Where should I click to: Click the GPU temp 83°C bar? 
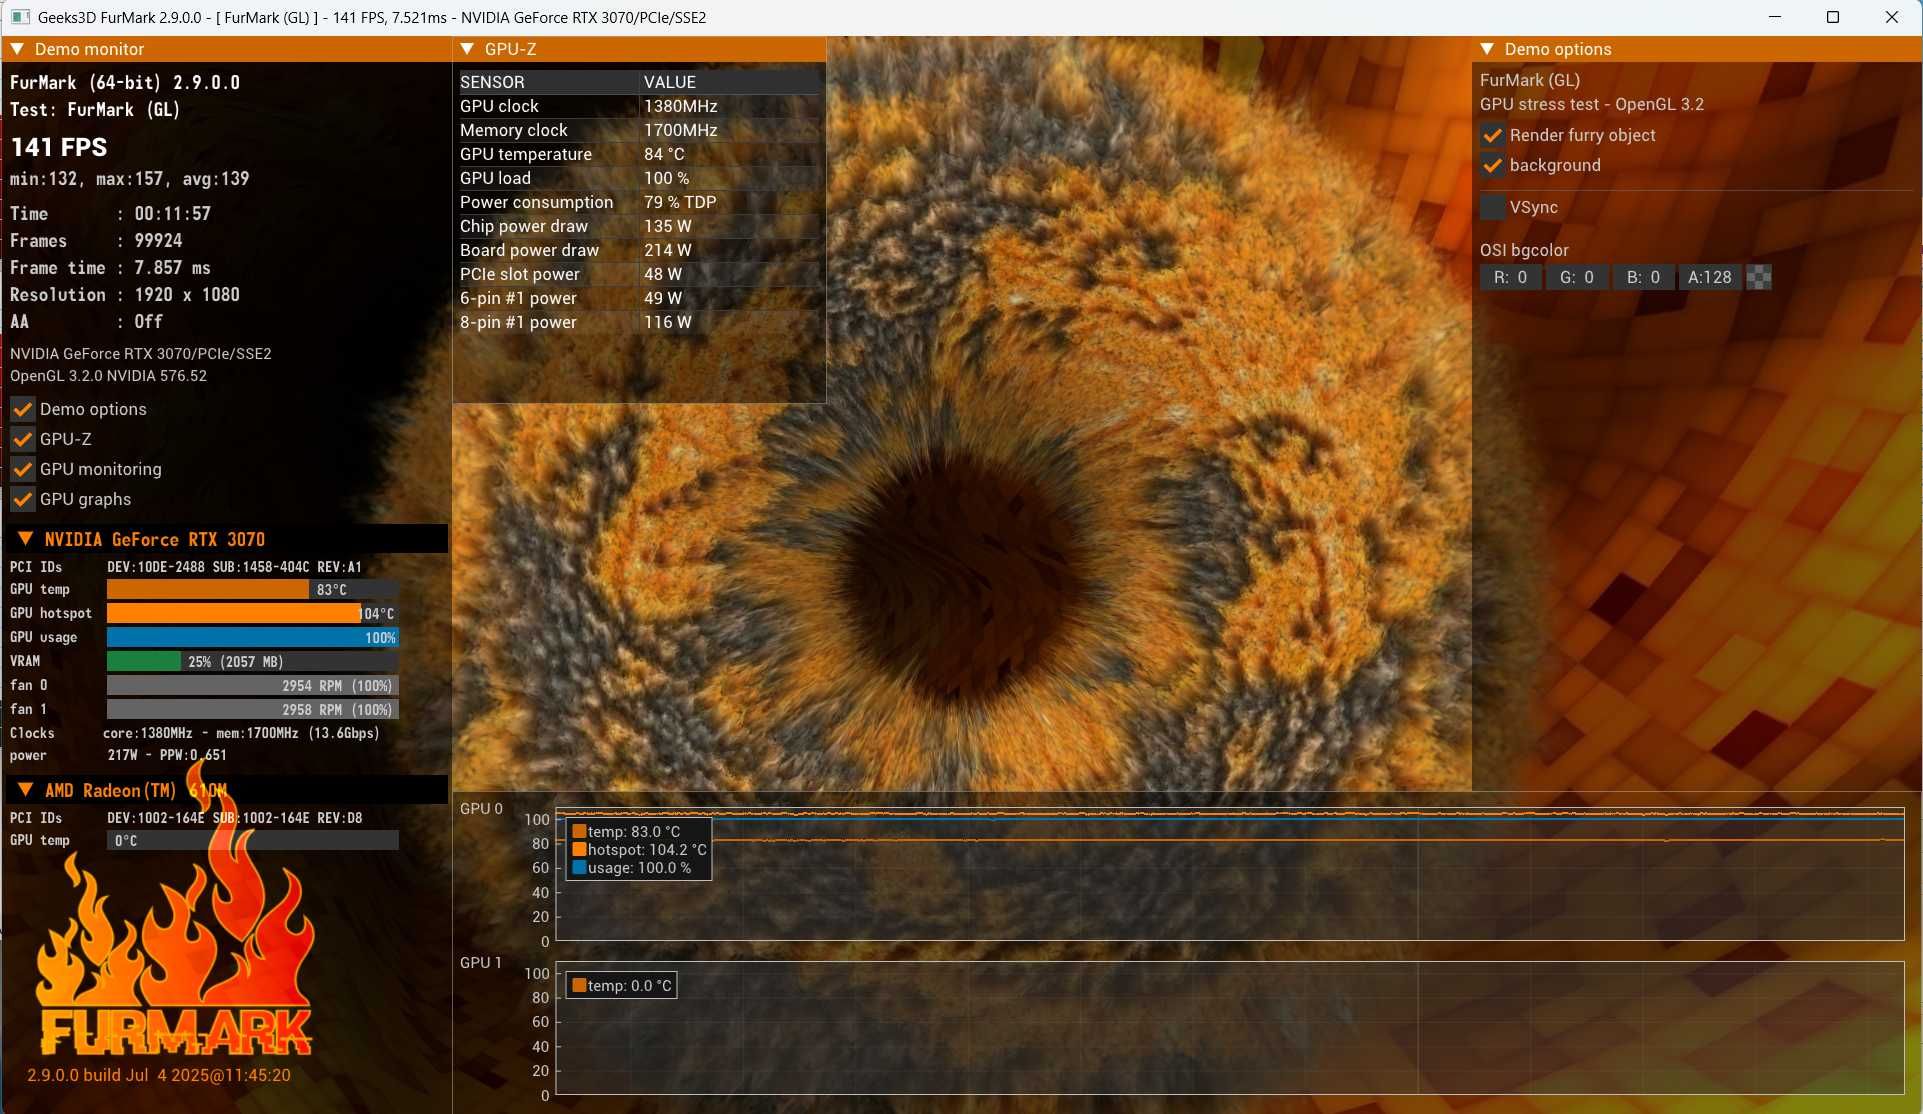pyautogui.click(x=253, y=589)
